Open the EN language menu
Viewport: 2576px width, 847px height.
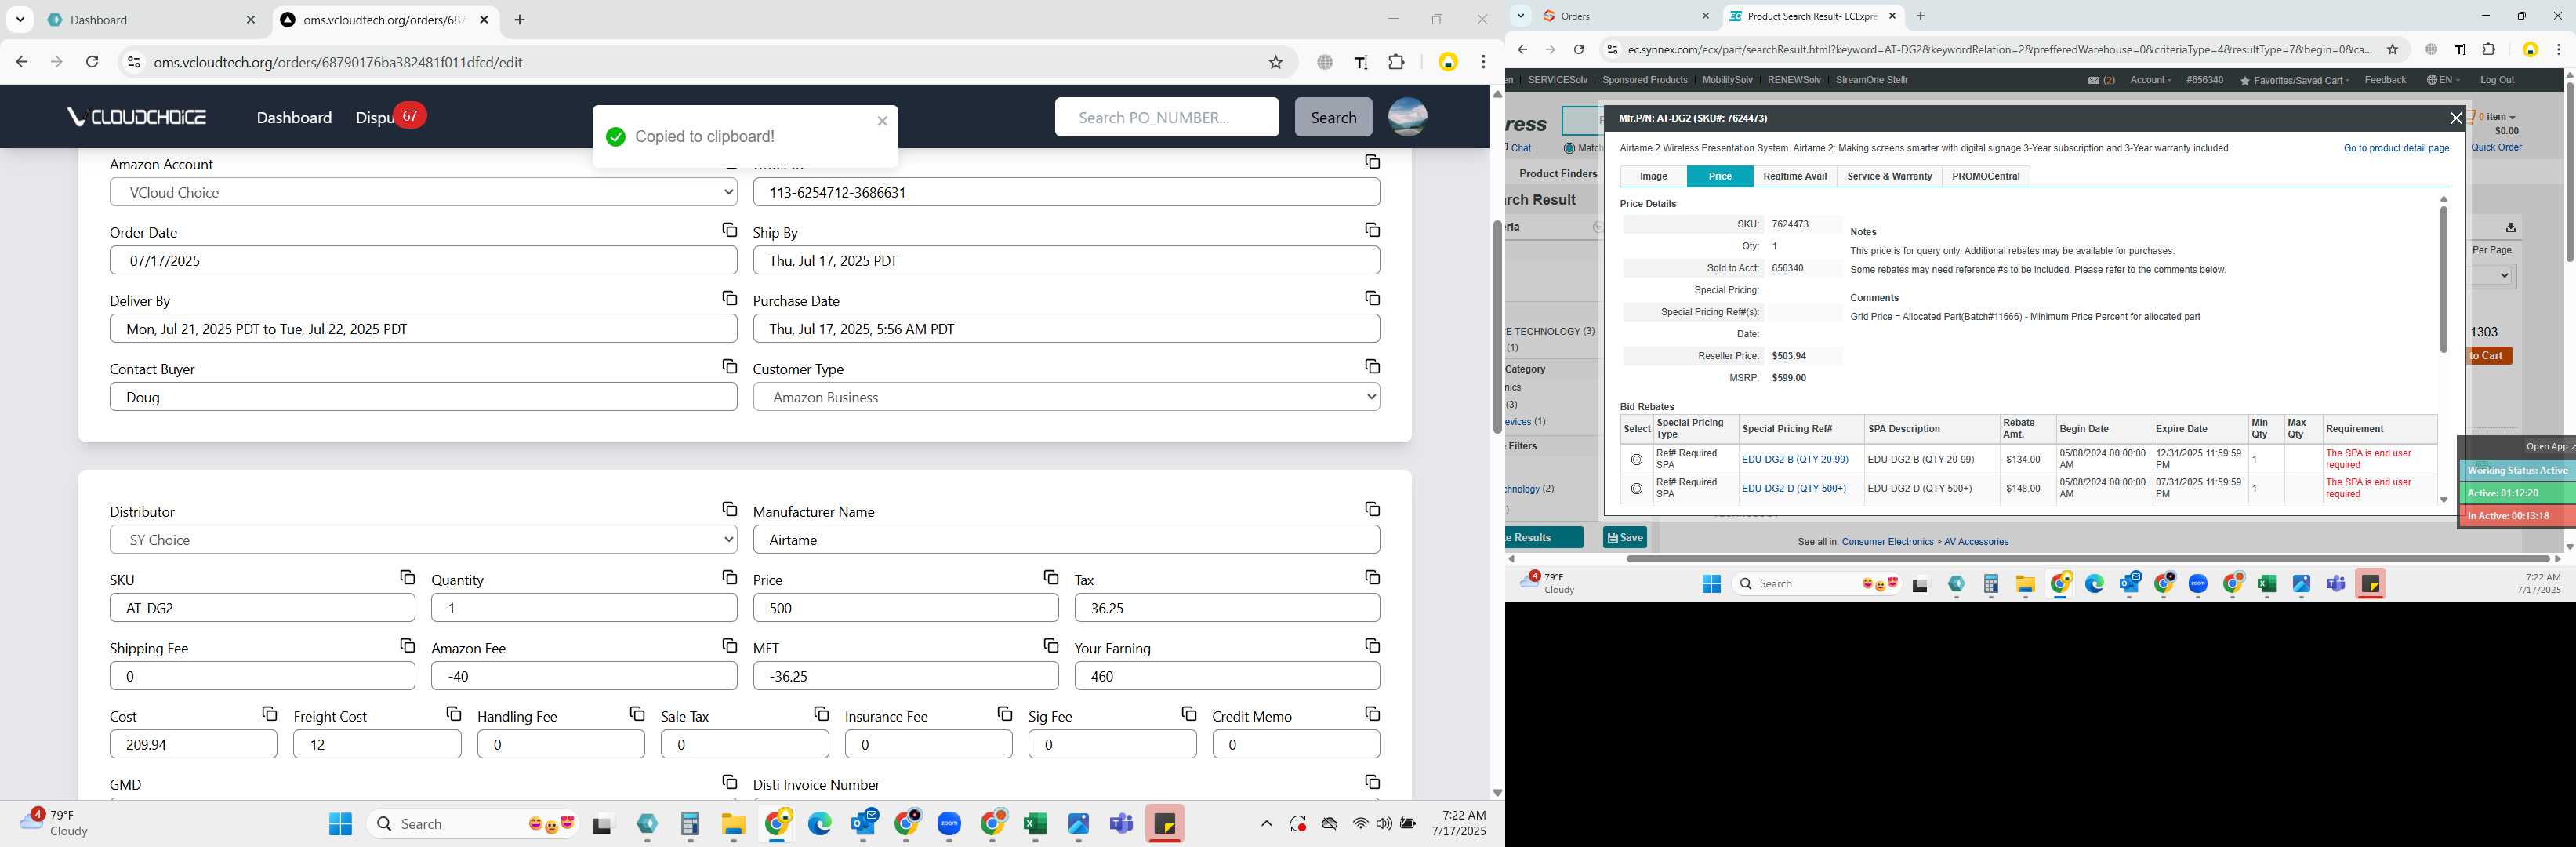(x=2443, y=80)
